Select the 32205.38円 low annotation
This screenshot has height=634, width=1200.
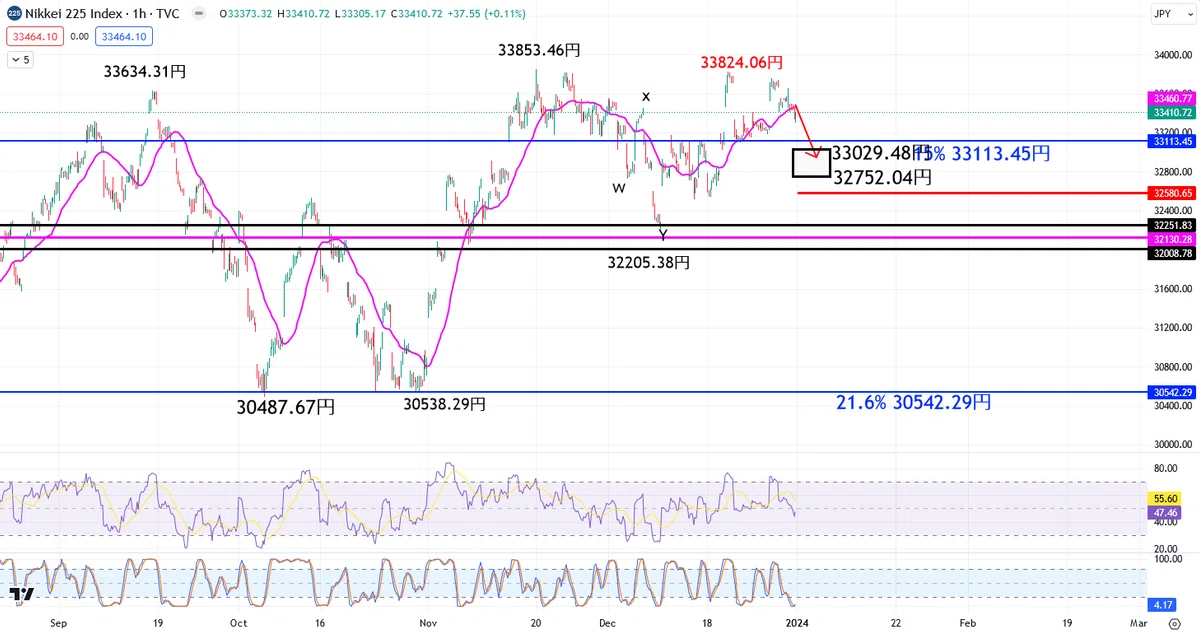(x=649, y=263)
